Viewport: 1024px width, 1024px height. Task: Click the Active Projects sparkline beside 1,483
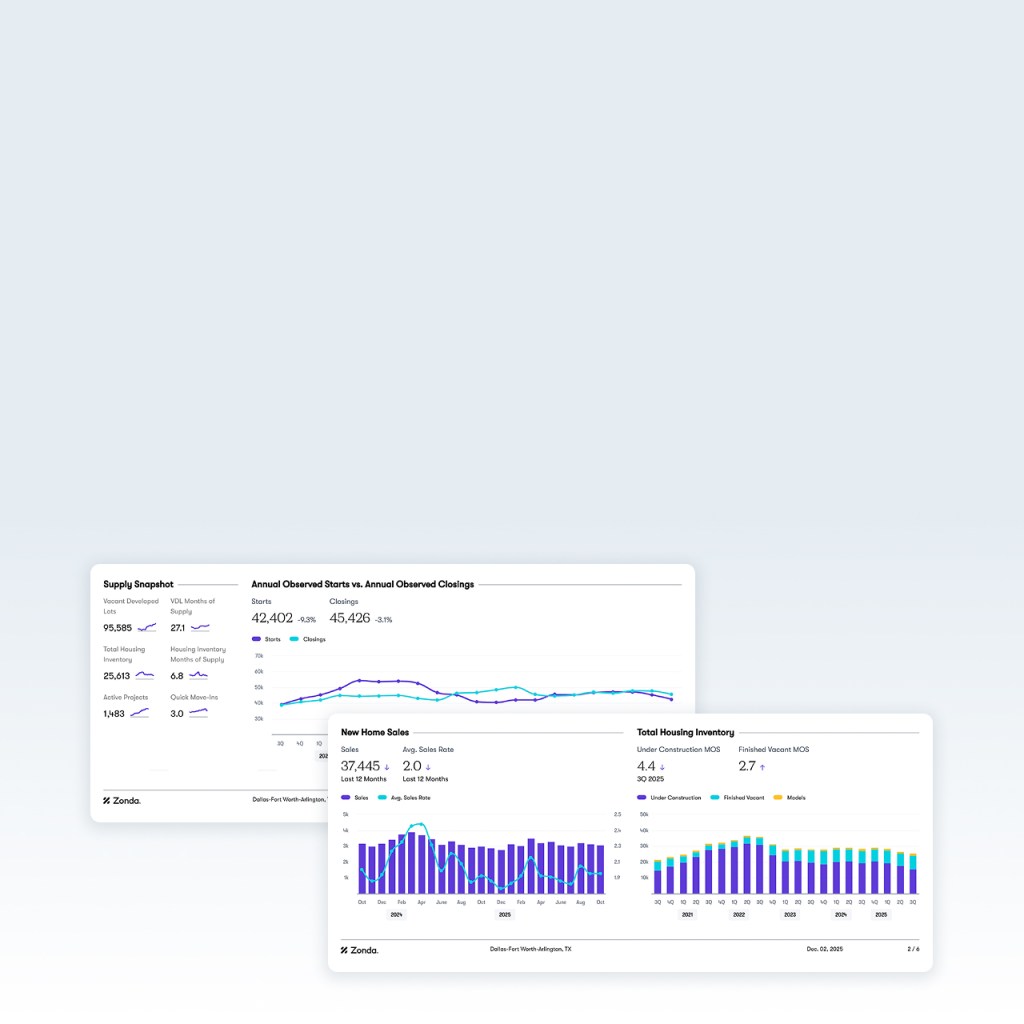(139, 713)
